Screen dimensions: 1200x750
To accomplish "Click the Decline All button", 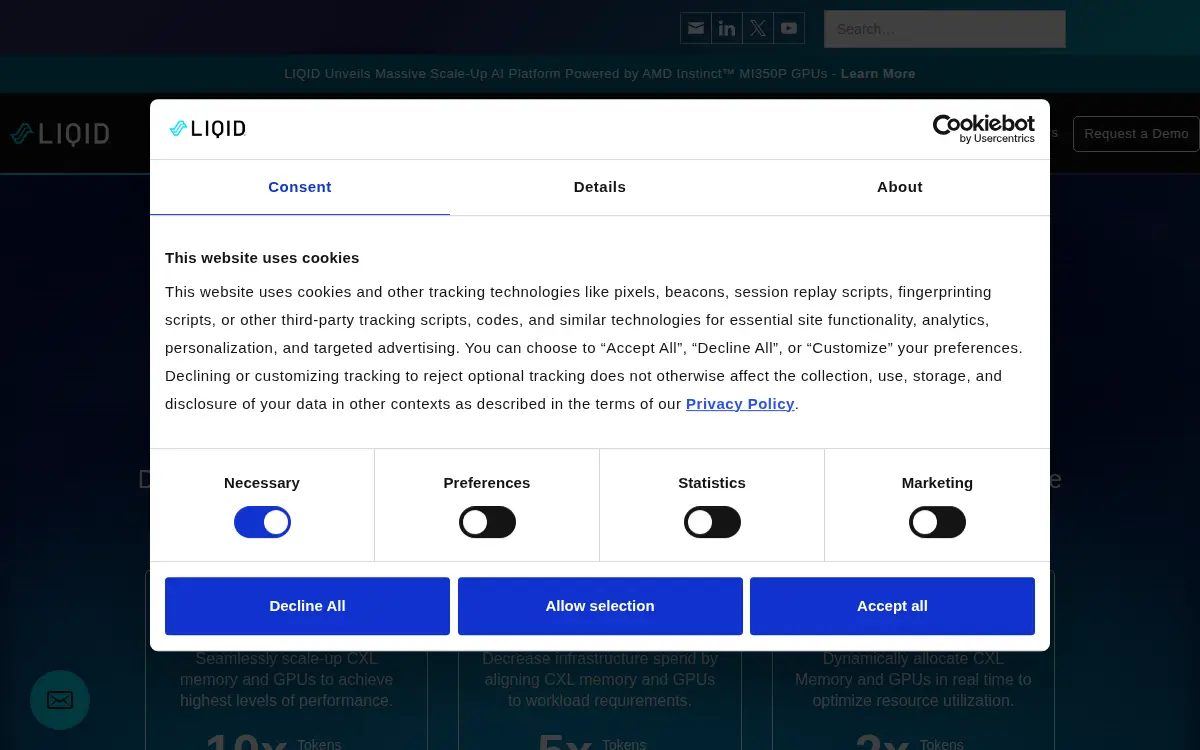I will (x=307, y=606).
